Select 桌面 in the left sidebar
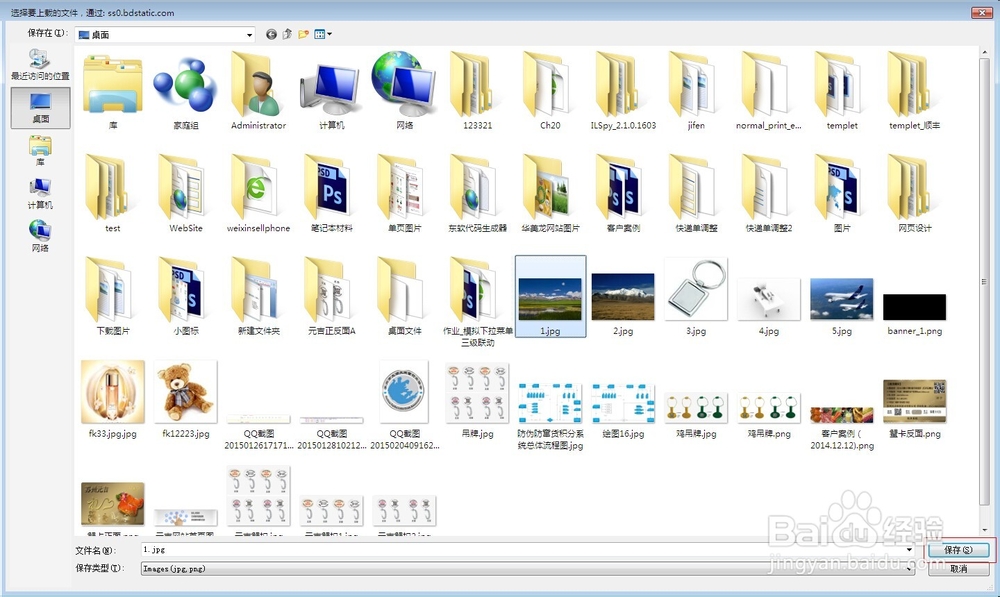Viewport: 1000px width, 597px height. (40, 108)
